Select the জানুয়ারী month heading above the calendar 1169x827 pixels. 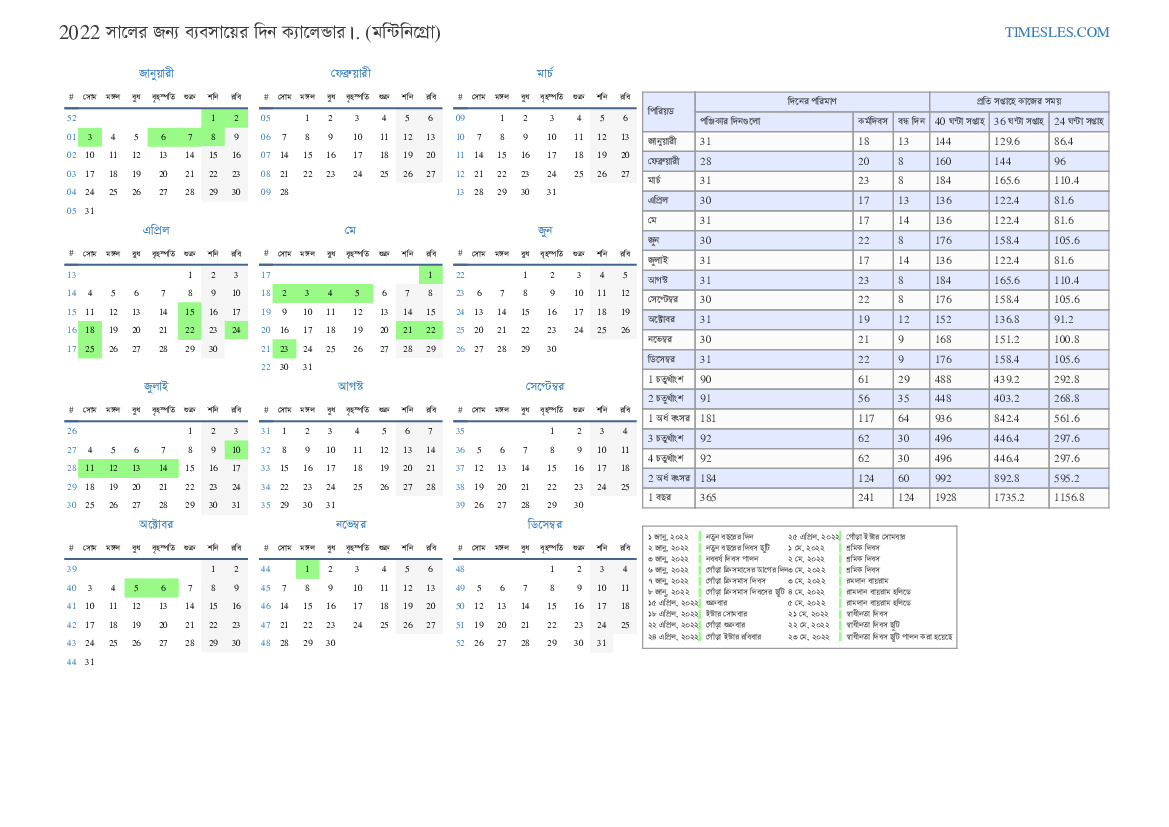(x=156, y=73)
